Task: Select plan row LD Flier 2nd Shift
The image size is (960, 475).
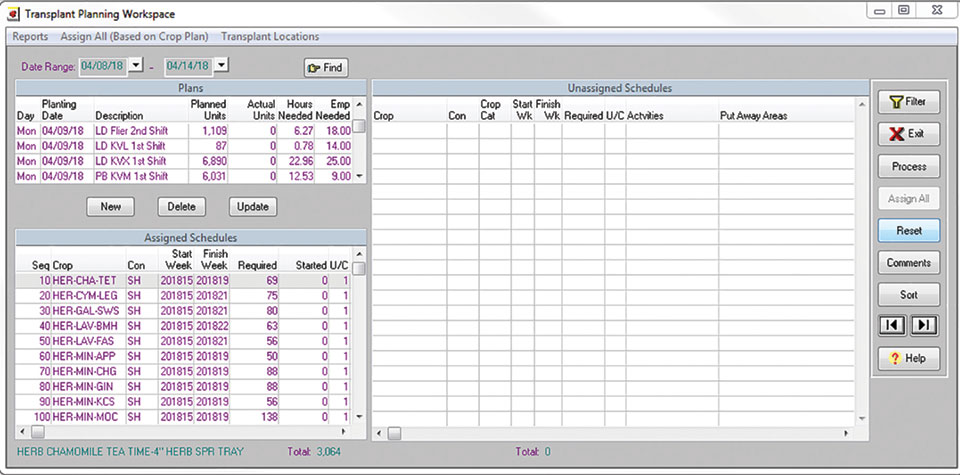Action: [184, 130]
